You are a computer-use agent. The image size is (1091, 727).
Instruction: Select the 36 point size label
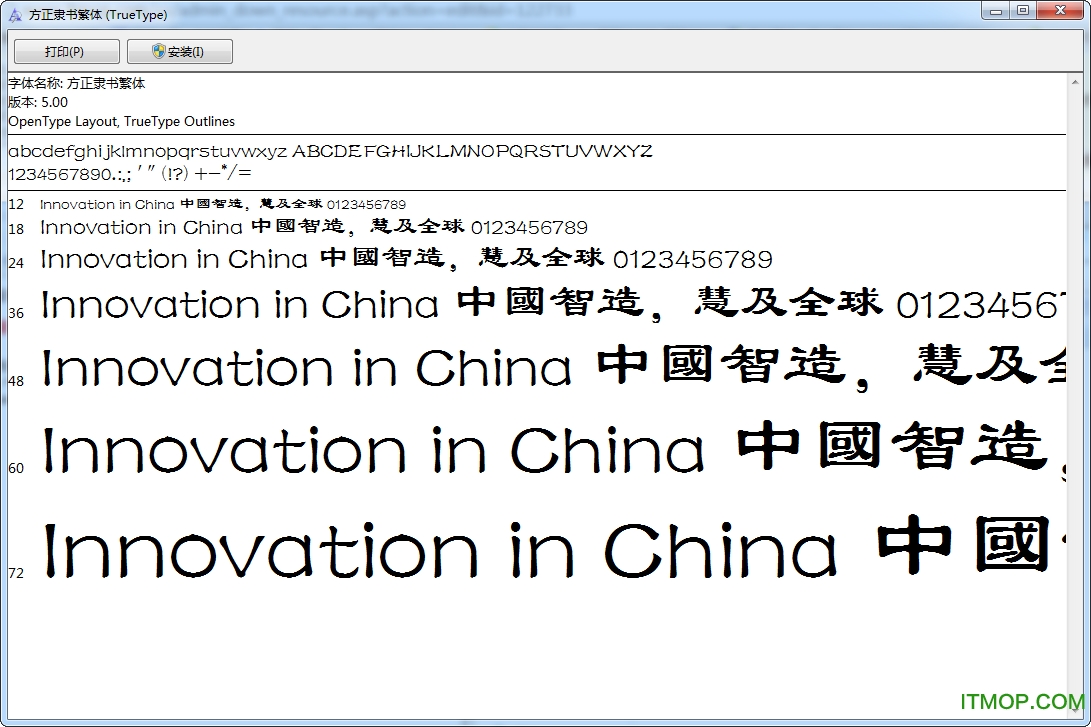tap(16, 313)
